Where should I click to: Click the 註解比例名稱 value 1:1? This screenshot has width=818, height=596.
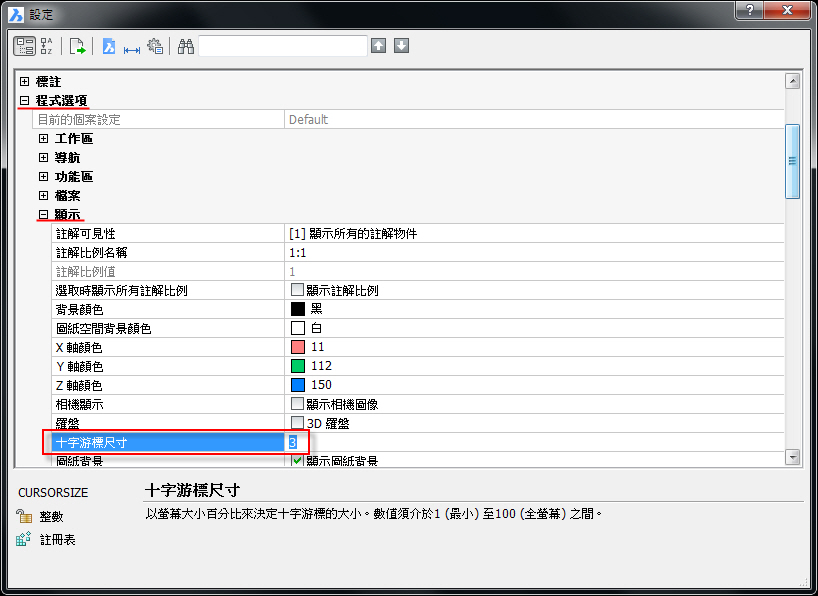[x=298, y=253]
